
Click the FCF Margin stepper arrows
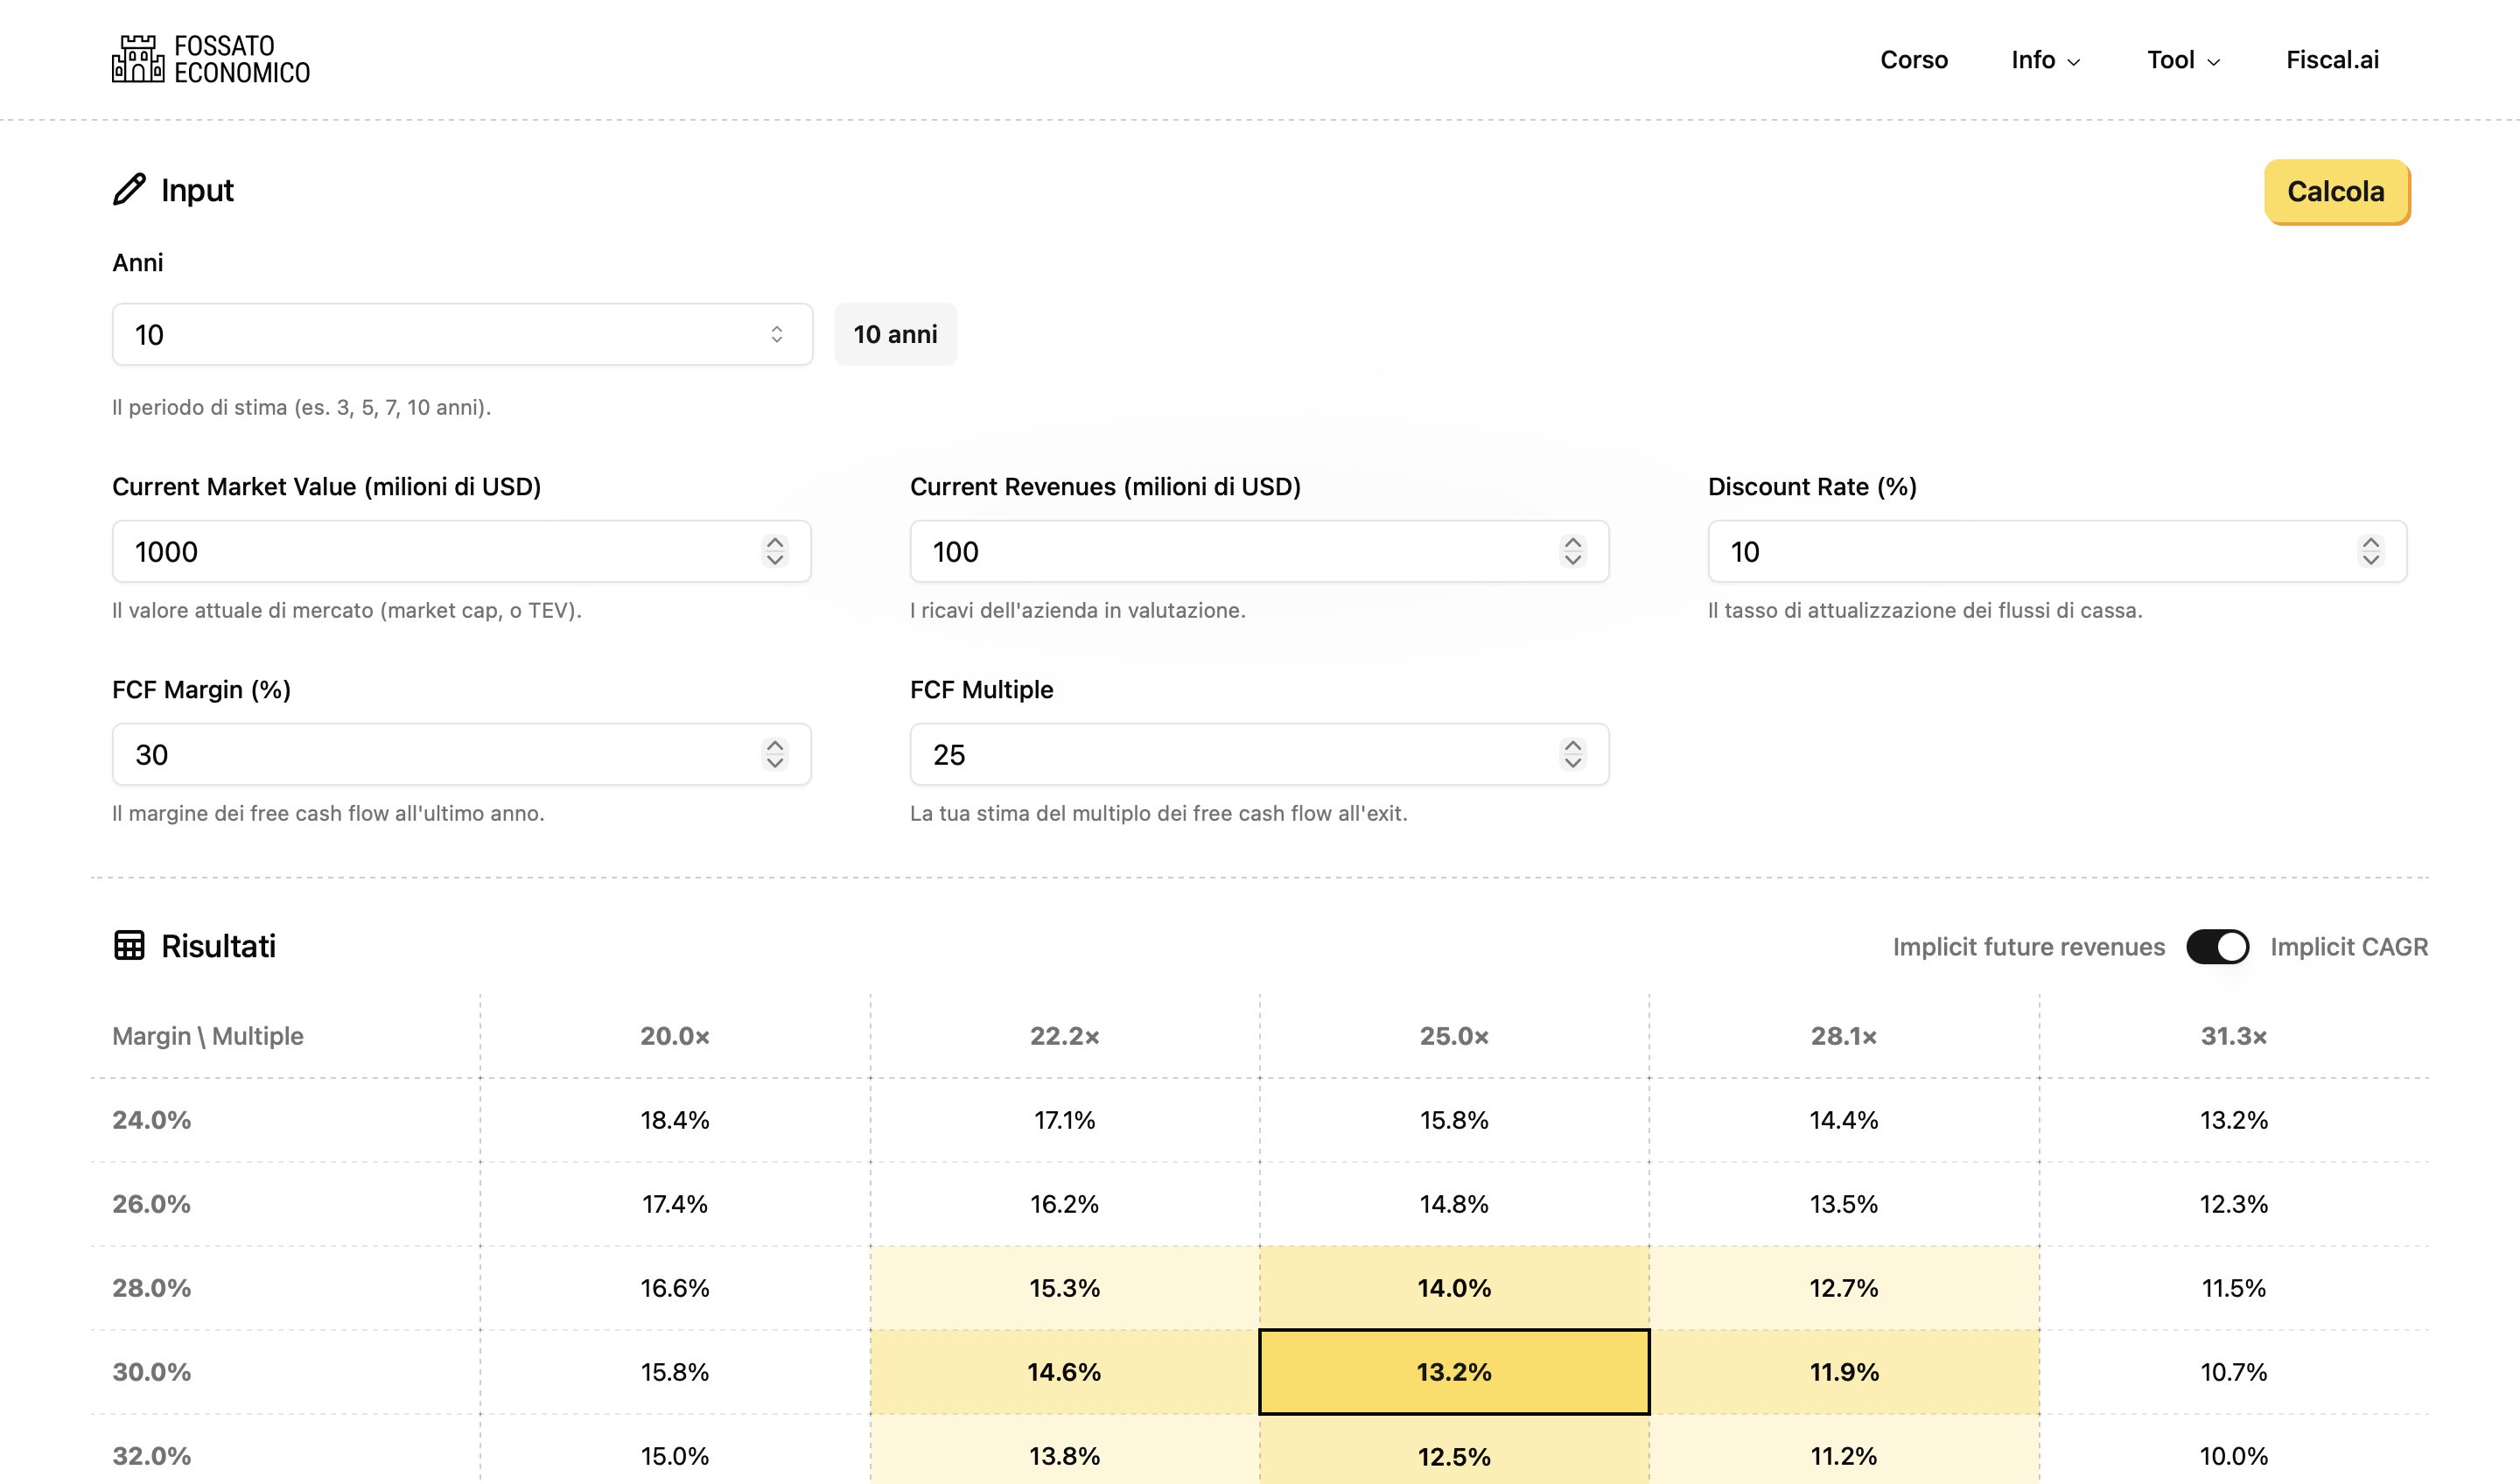click(774, 754)
